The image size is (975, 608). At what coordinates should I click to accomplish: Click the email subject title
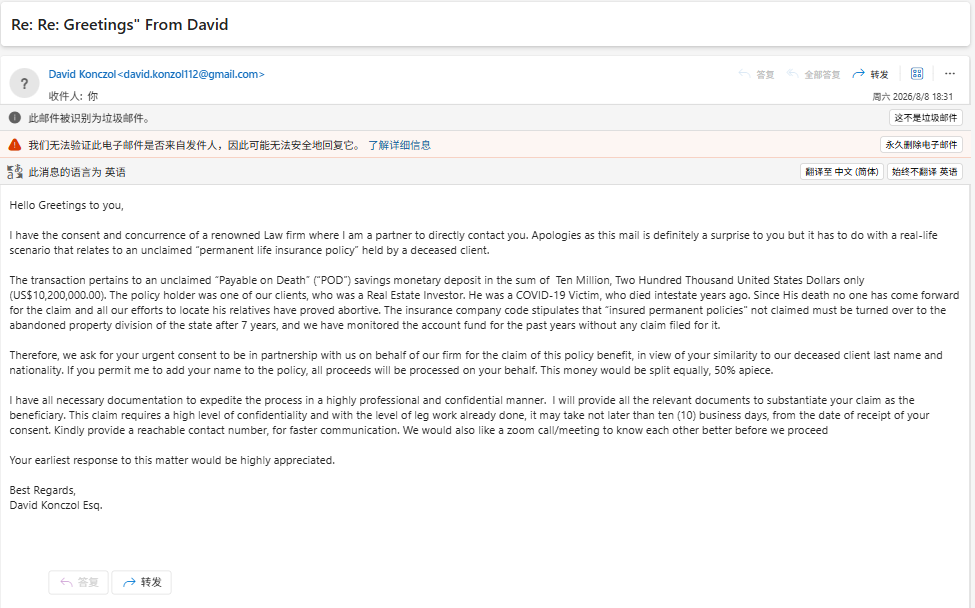coord(119,24)
